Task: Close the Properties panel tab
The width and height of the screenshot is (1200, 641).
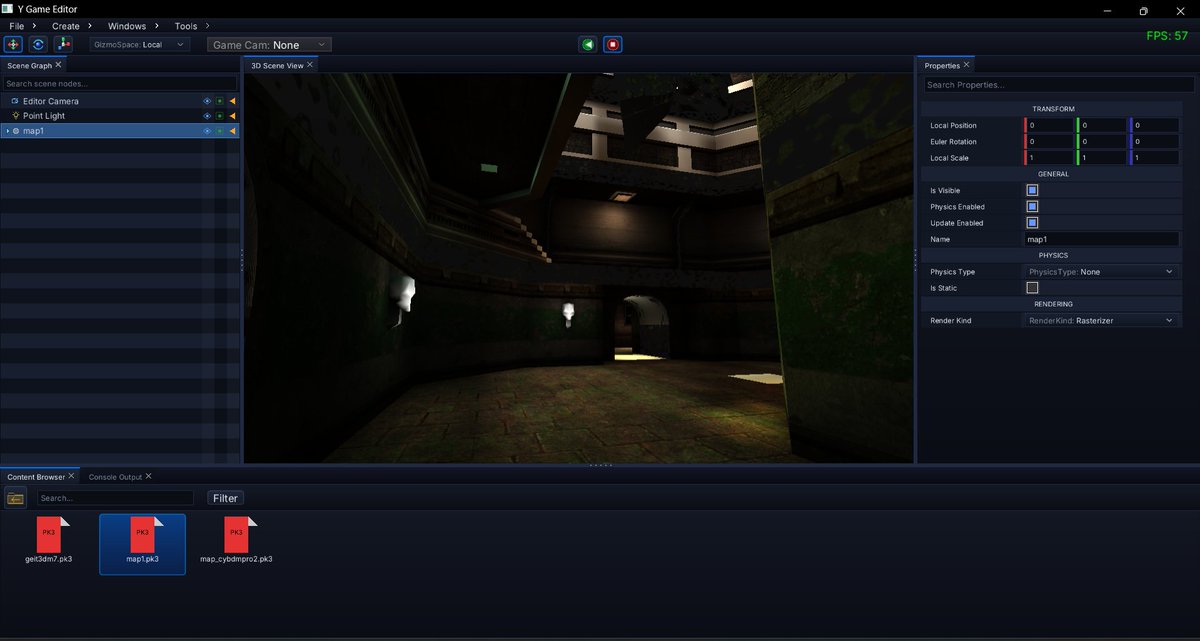Action: pyautogui.click(x=966, y=65)
